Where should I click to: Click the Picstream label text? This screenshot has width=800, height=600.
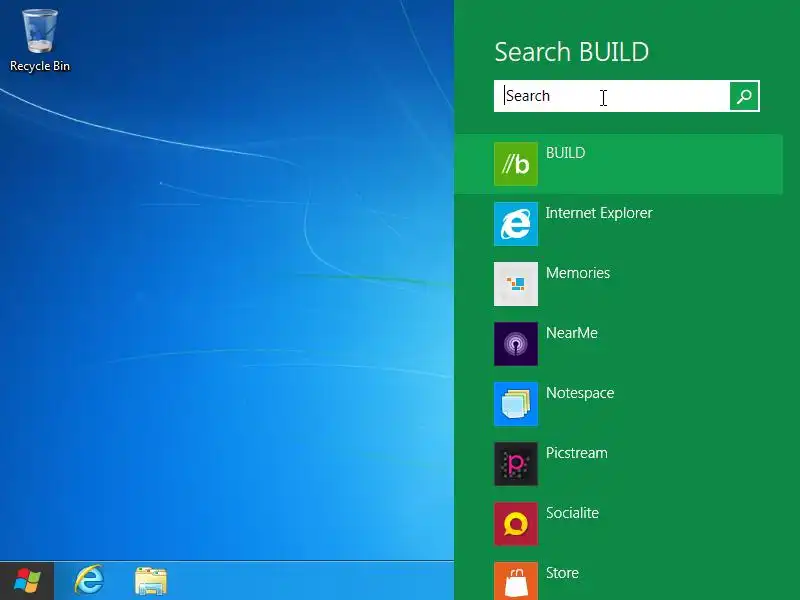tap(577, 453)
